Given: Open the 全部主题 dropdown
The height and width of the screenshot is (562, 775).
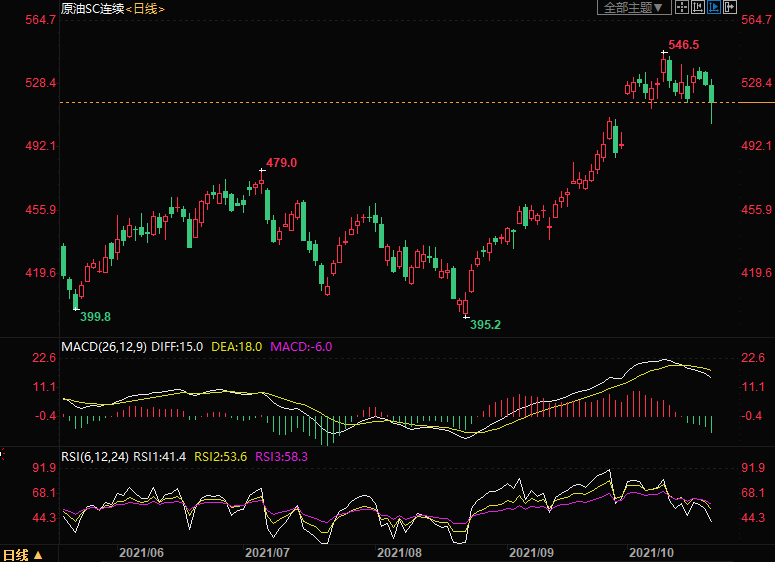Looking at the screenshot, I should point(634,8).
